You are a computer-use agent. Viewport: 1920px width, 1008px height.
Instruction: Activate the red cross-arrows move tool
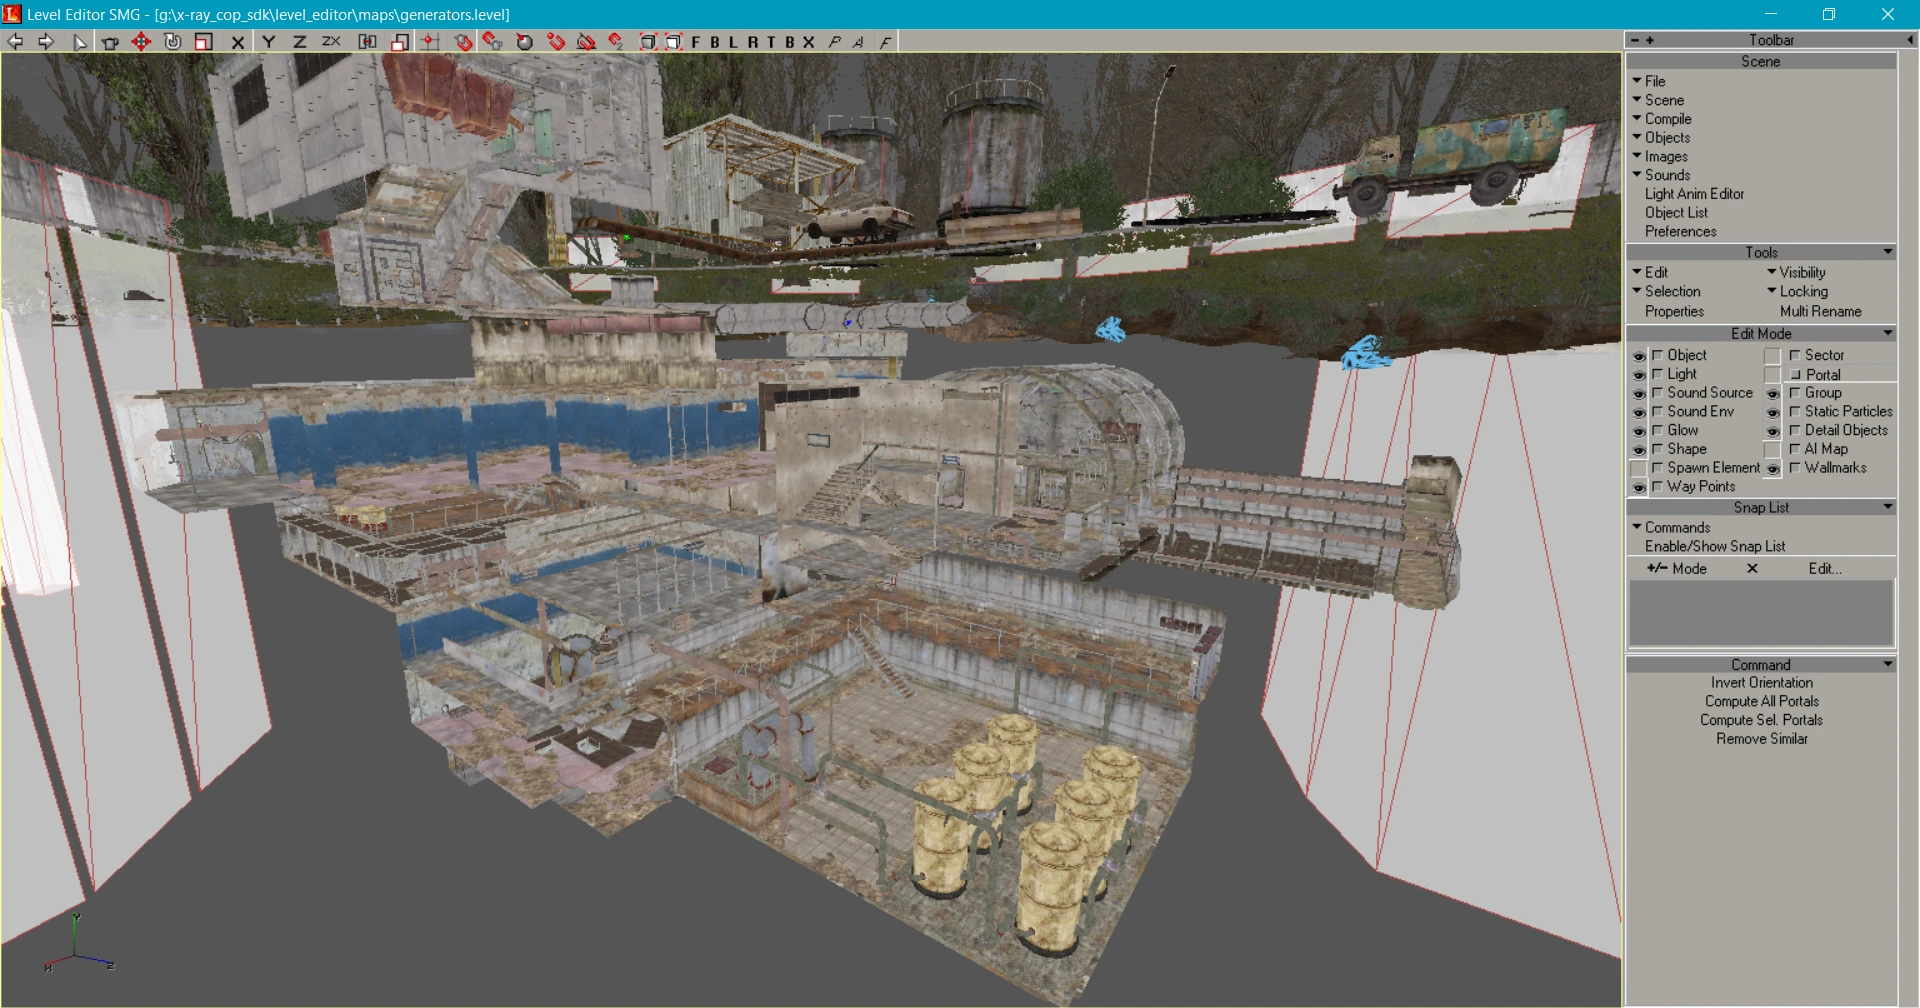pos(141,42)
